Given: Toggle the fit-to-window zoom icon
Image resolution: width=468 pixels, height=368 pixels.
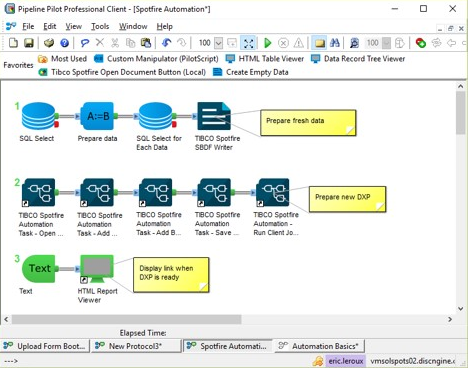Looking at the screenshot, I should pos(248,43).
